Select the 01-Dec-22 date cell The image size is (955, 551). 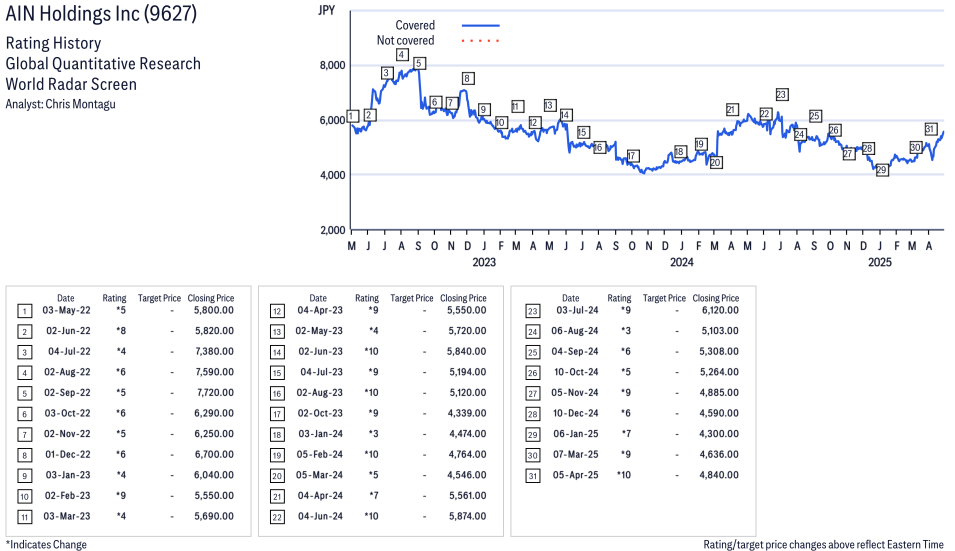pyautogui.click(x=68, y=454)
